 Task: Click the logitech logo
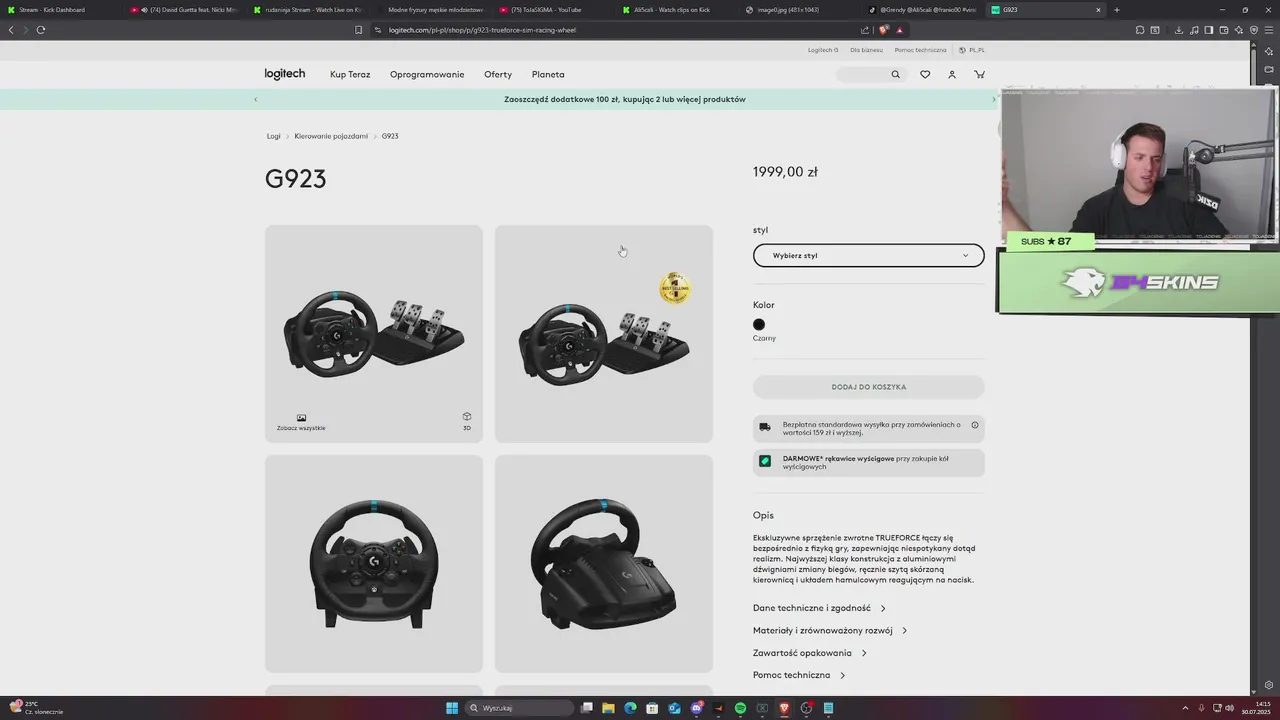(x=285, y=74)
